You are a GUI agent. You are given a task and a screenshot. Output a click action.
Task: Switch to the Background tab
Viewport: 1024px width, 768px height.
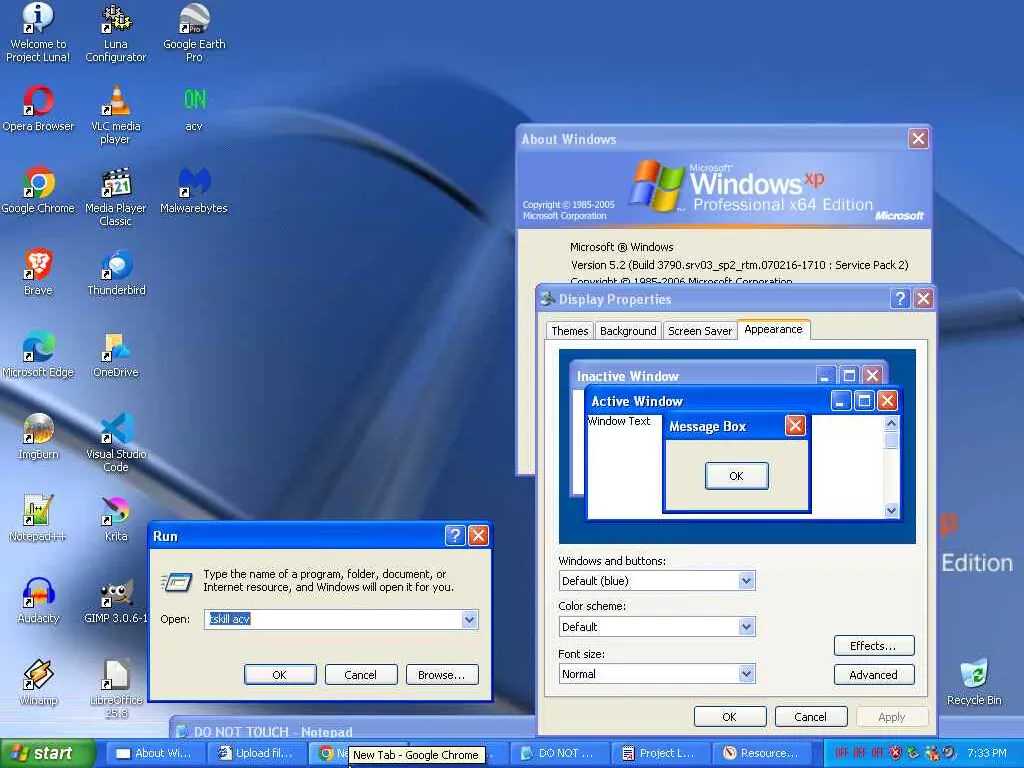pos(628,330)
